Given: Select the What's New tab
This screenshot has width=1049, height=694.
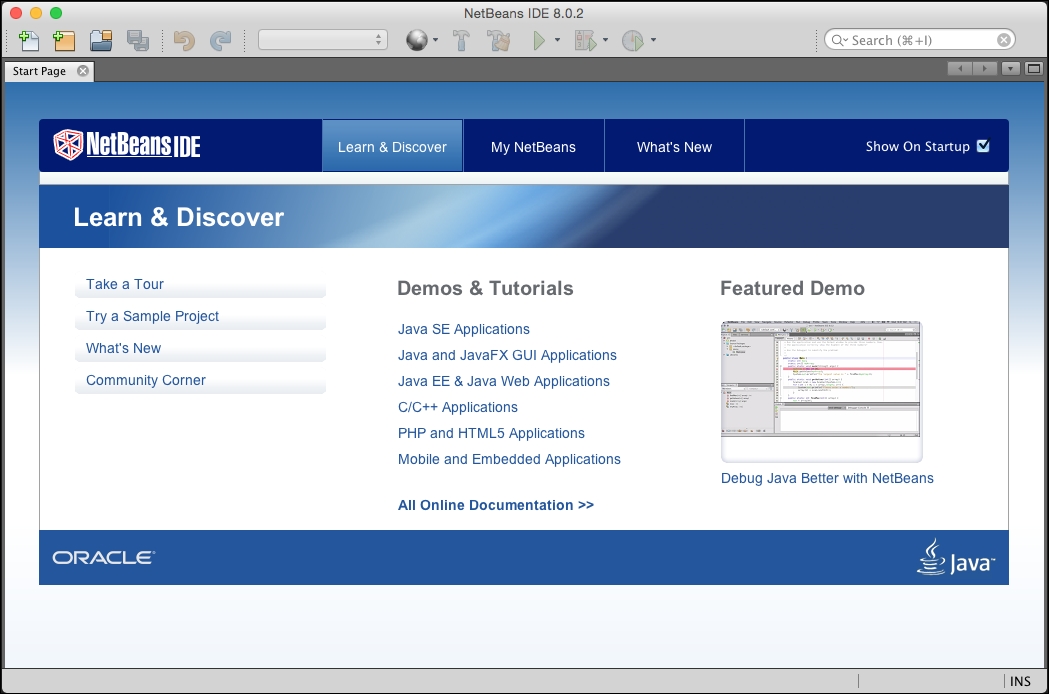Looking at the screenshot, I should click(x=674, y=145).
